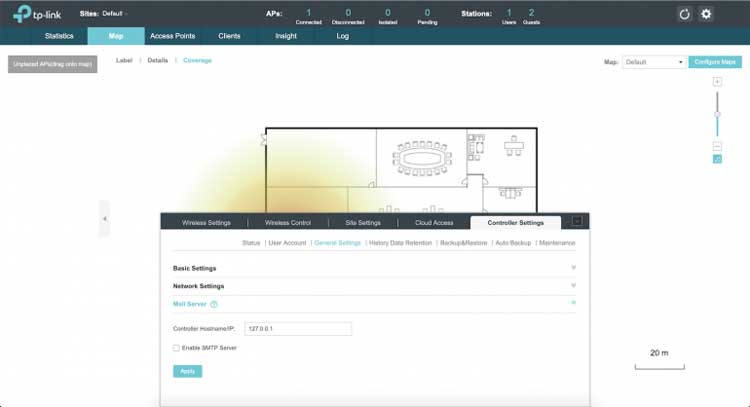The image size is (750, 407).
Task: Minimize the settings panel with the top-right icon
Action: tap(577, 221)
